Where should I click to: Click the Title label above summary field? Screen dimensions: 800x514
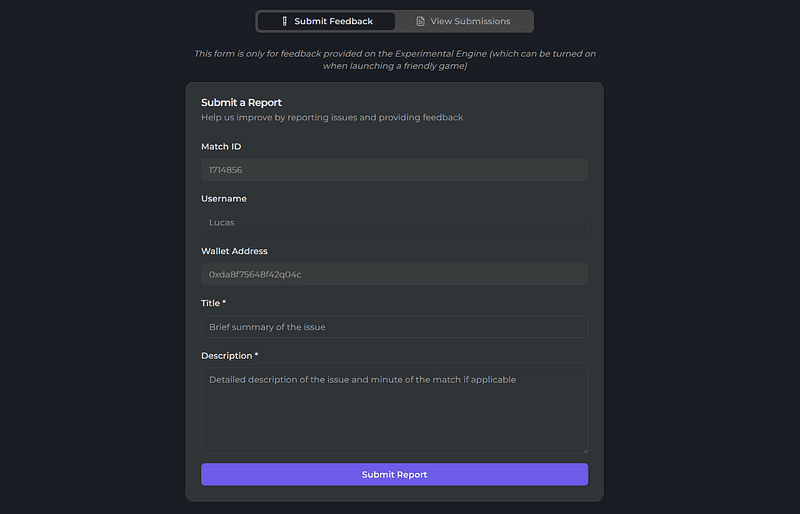click(210, 303)
